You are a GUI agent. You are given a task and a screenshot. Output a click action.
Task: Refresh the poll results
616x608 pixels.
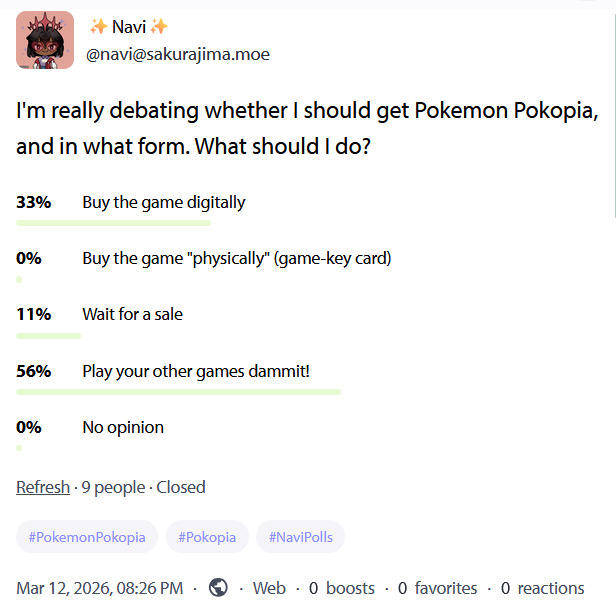[43, 487]
